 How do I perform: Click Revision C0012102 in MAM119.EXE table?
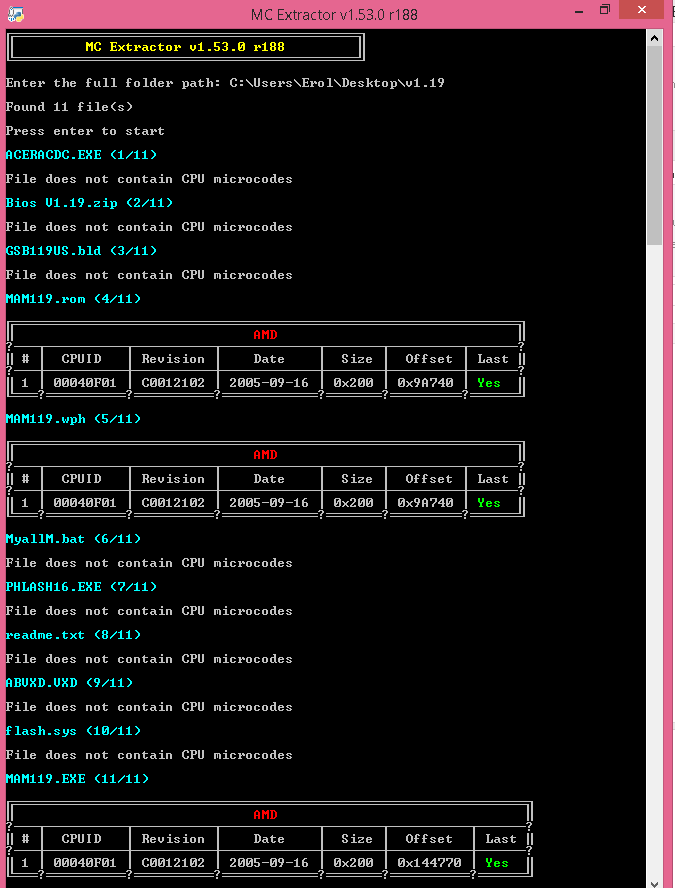pos(173,863)
